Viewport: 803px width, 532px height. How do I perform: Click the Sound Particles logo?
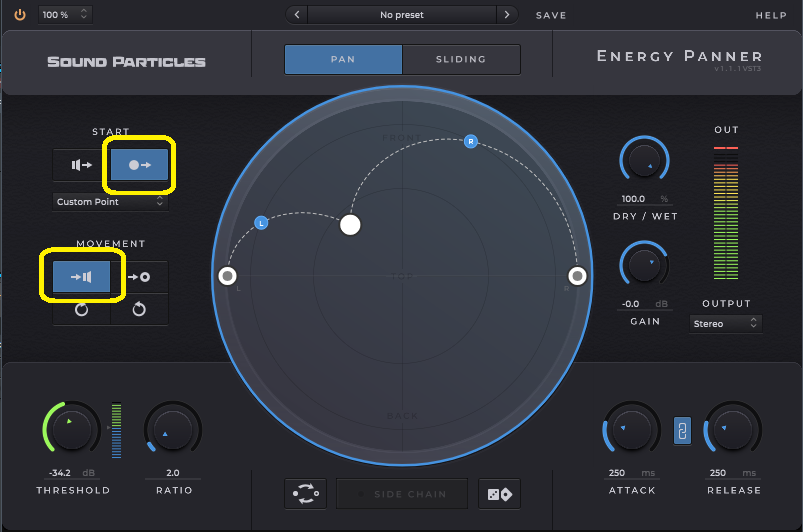126,62
